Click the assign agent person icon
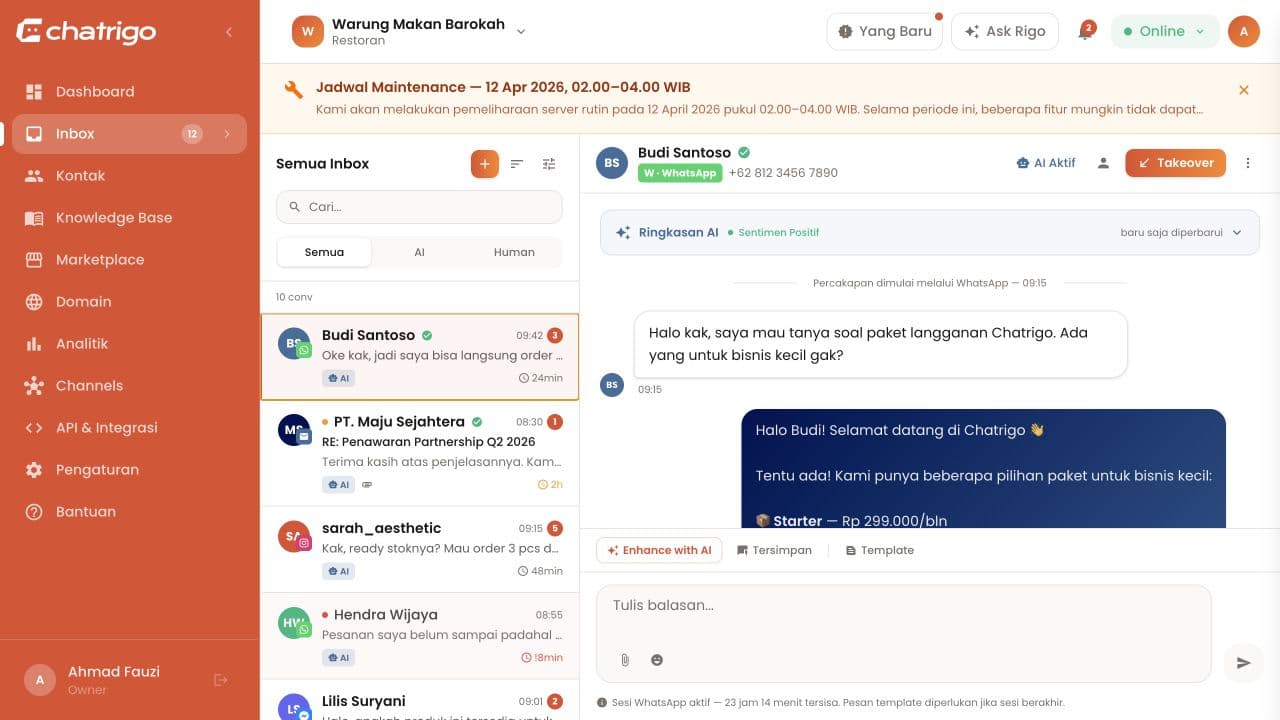This screenshot has width=1280, height=720. 1103,163
